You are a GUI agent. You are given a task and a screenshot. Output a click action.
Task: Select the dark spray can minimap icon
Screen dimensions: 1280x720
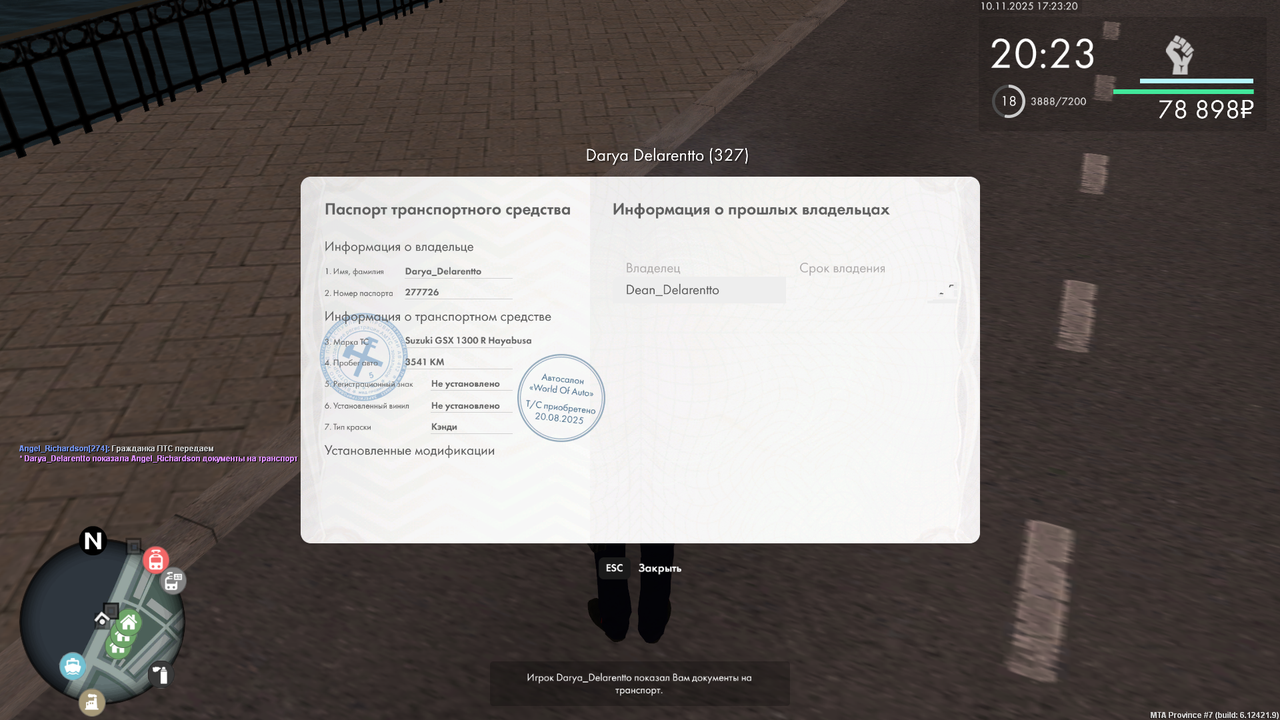(x=160, y=675)
